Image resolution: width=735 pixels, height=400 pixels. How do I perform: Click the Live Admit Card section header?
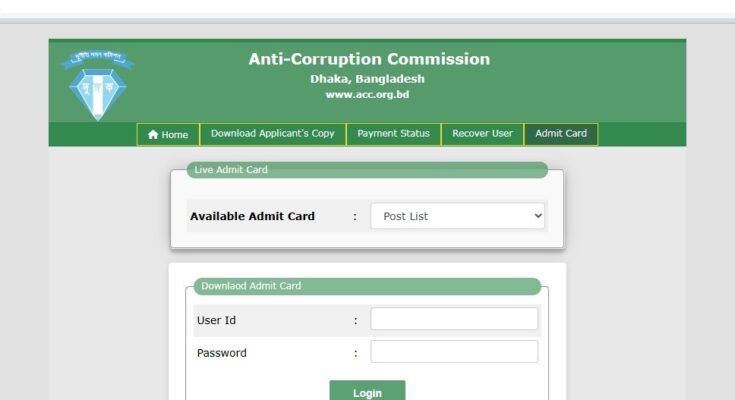coord(231,170)
